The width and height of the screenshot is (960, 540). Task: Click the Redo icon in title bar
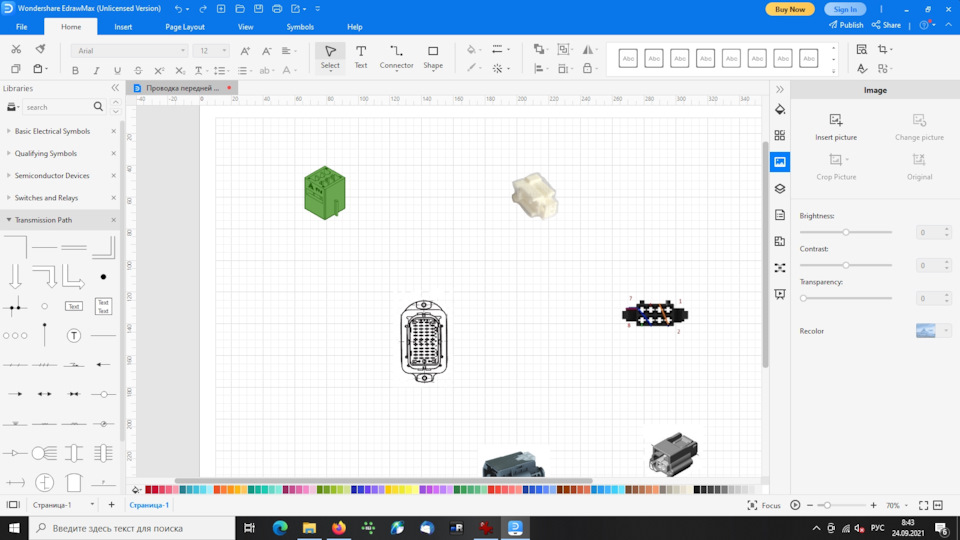click(203, 9)
